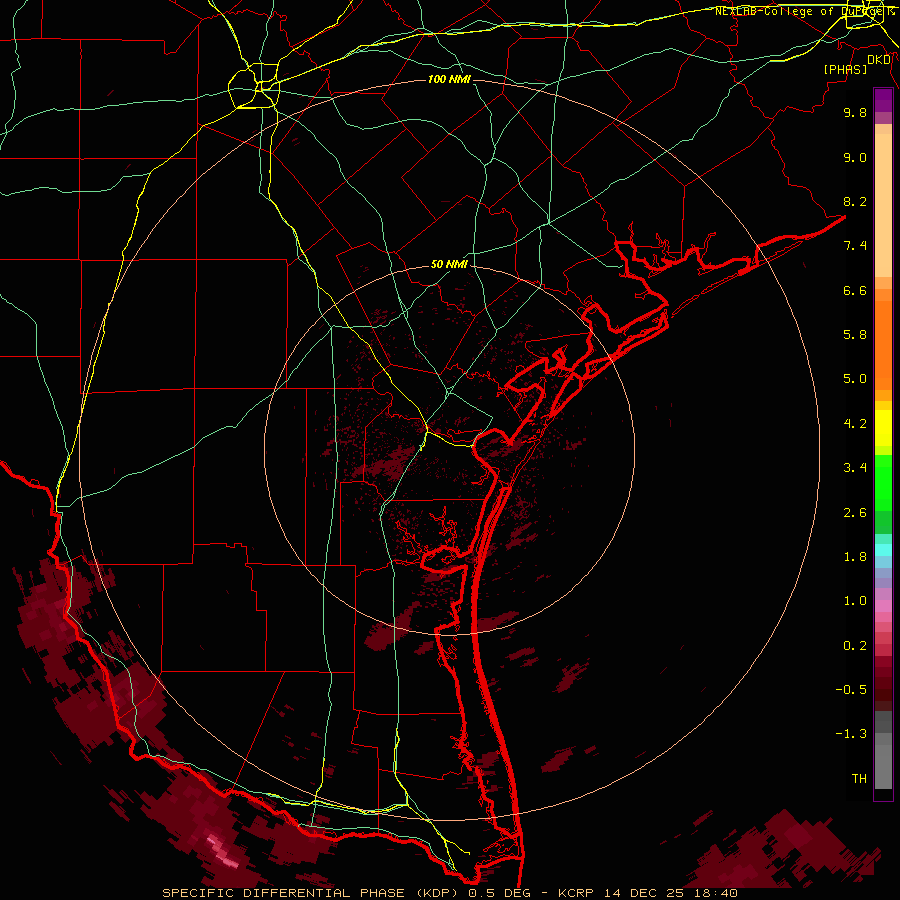
Task: Click the -0.5 scale label
Action: coord(851,690)
